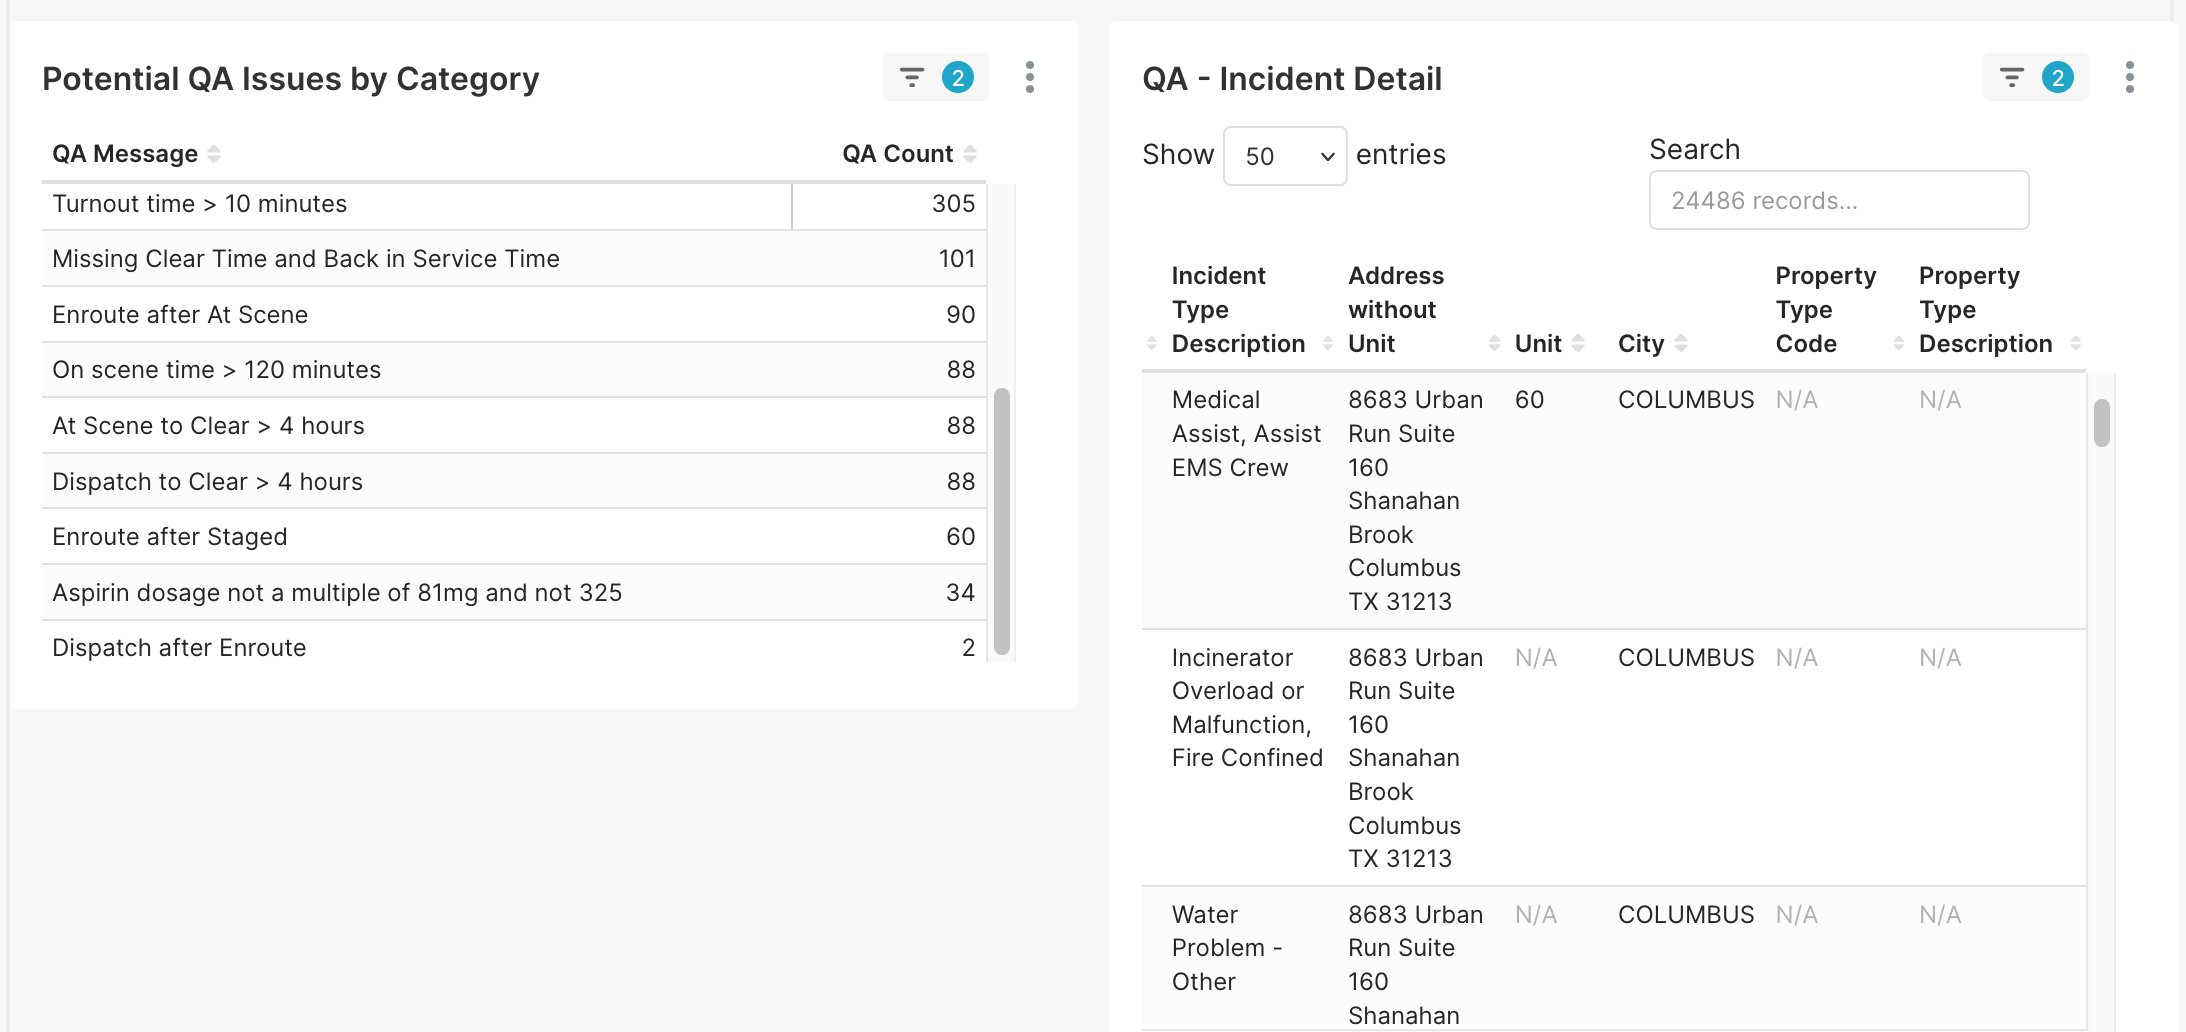Viewport: 2186px width, 1032px height.
Task: Sort by Address without Unit column
Action: point(1494,344)
